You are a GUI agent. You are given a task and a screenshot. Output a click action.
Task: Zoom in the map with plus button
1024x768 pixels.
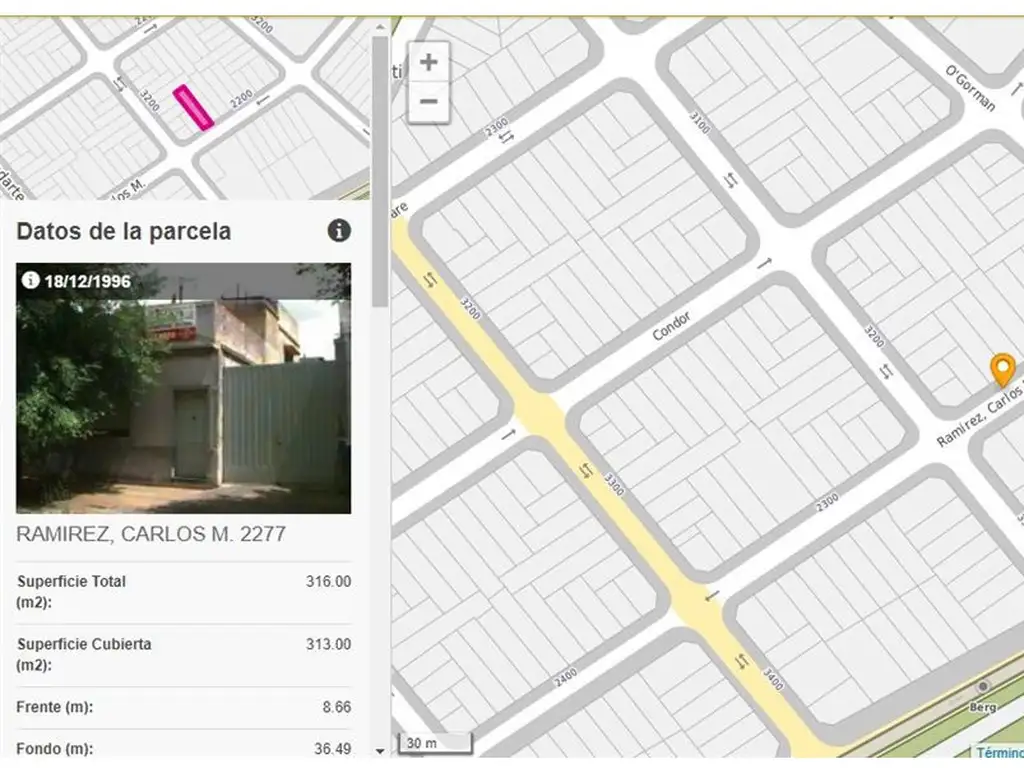(428, 62)
